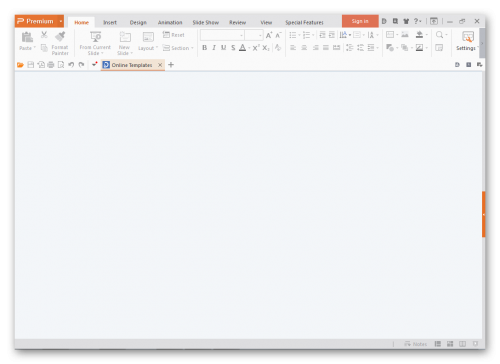Screen dimensions: 500x364
Task: Click the font color A swatch
Action: pos(243,48)
